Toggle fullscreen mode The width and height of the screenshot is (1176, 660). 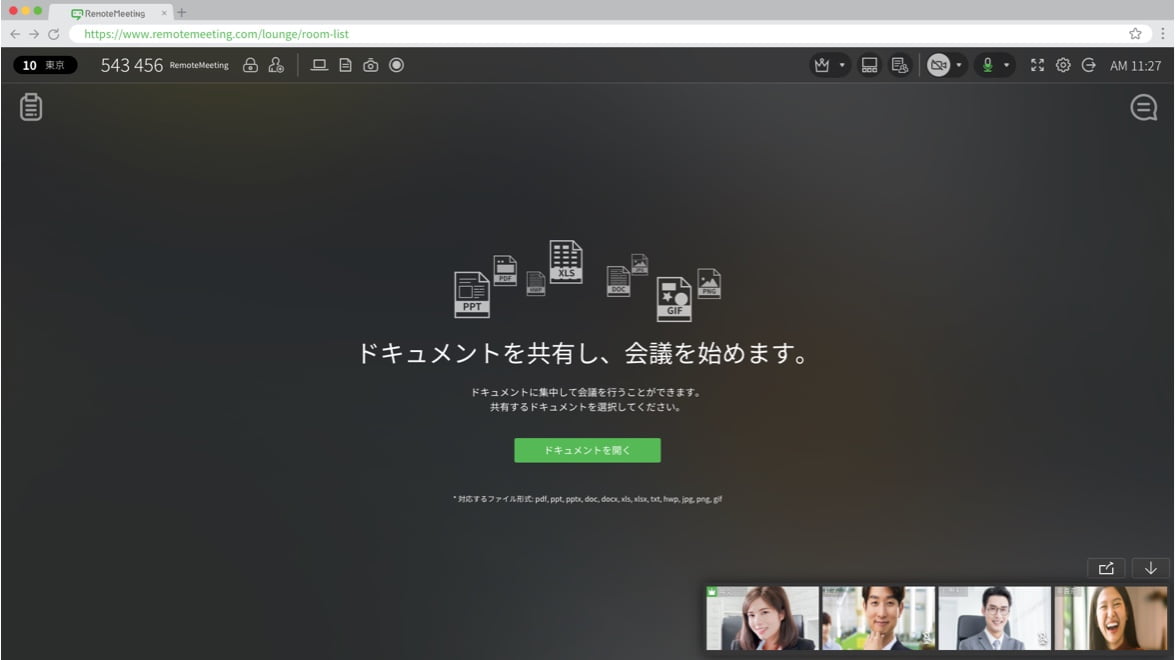click(1037, 65)
